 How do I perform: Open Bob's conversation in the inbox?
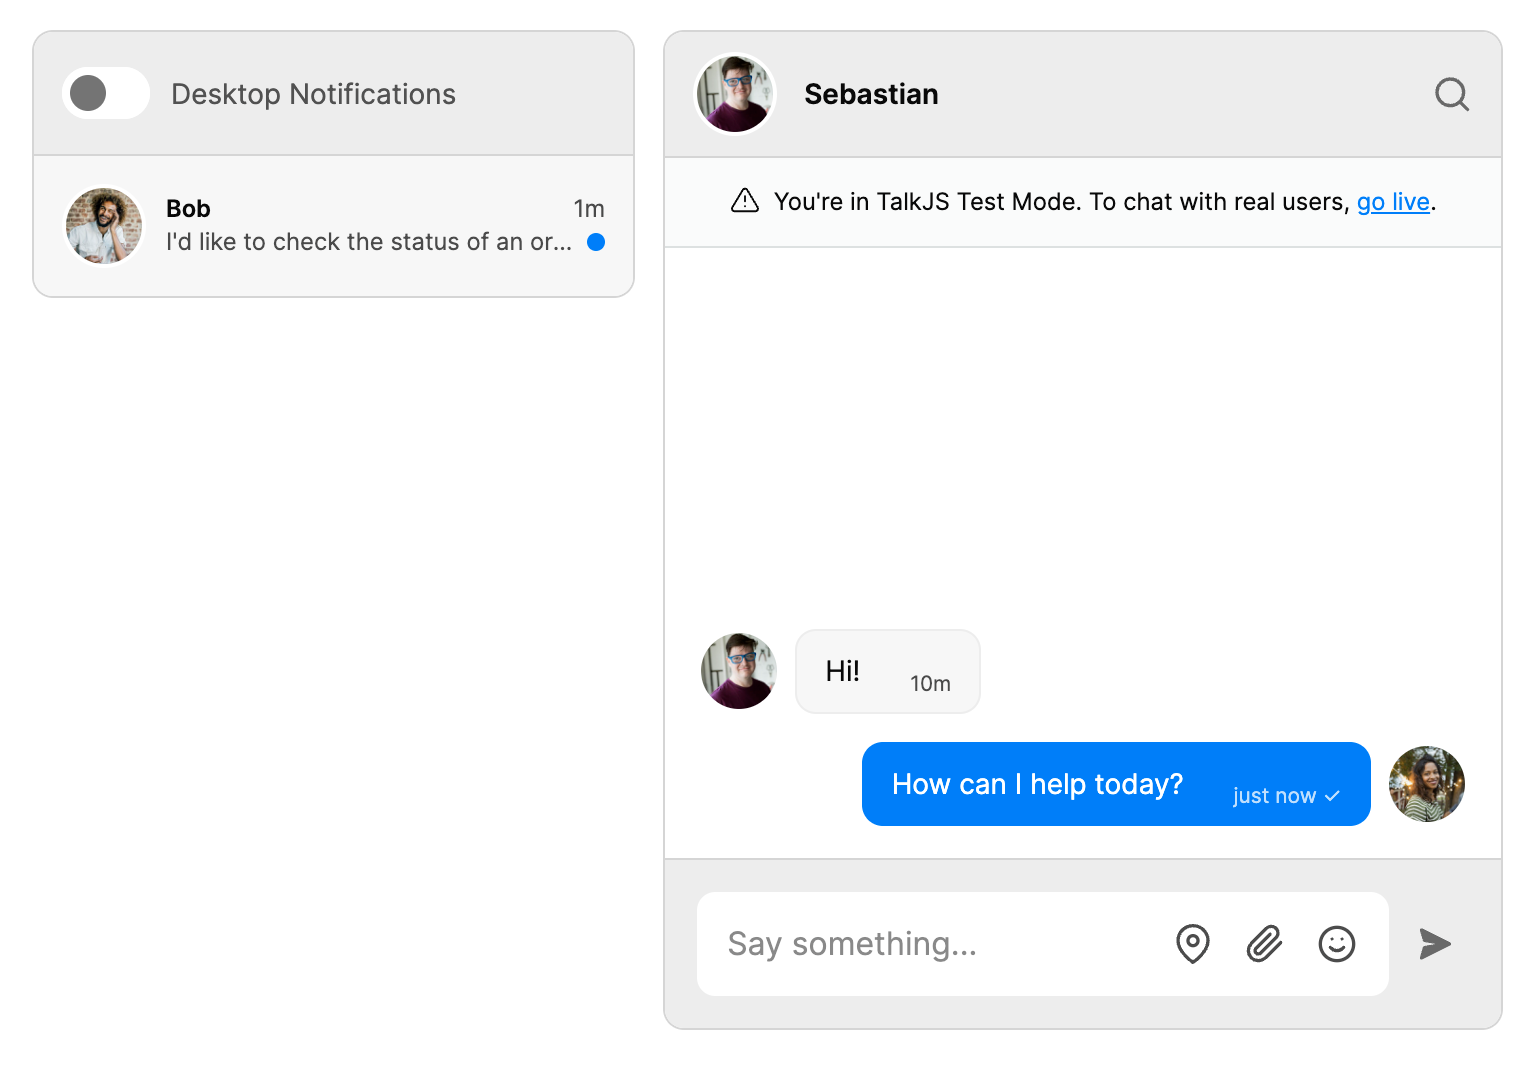(x=368, y=227)
